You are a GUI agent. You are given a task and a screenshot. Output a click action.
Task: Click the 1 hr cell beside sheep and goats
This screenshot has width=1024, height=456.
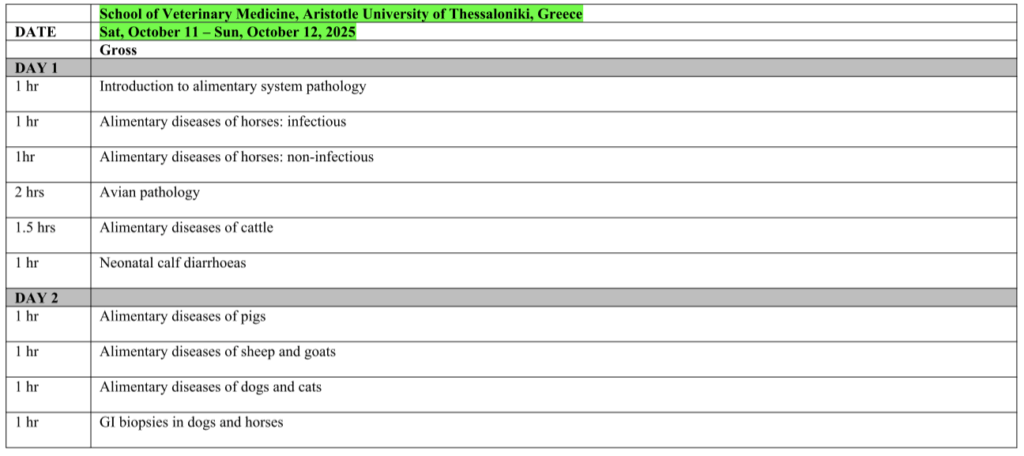(x=48, y=359)
